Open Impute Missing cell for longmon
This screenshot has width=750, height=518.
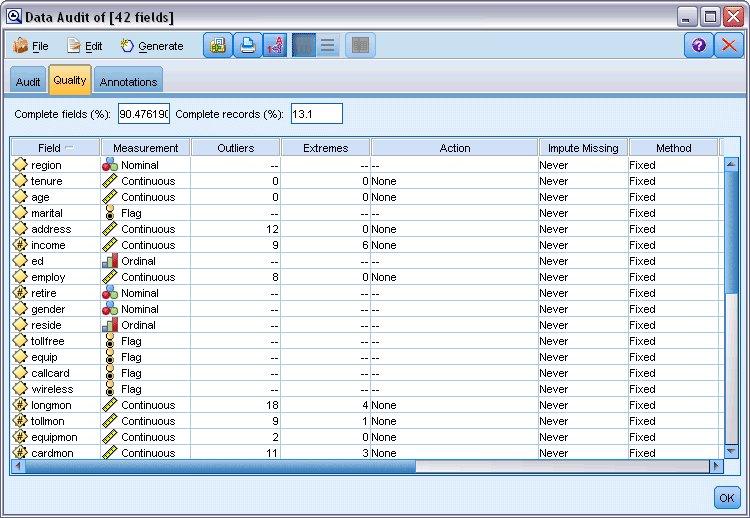click(x=583, y=405)
